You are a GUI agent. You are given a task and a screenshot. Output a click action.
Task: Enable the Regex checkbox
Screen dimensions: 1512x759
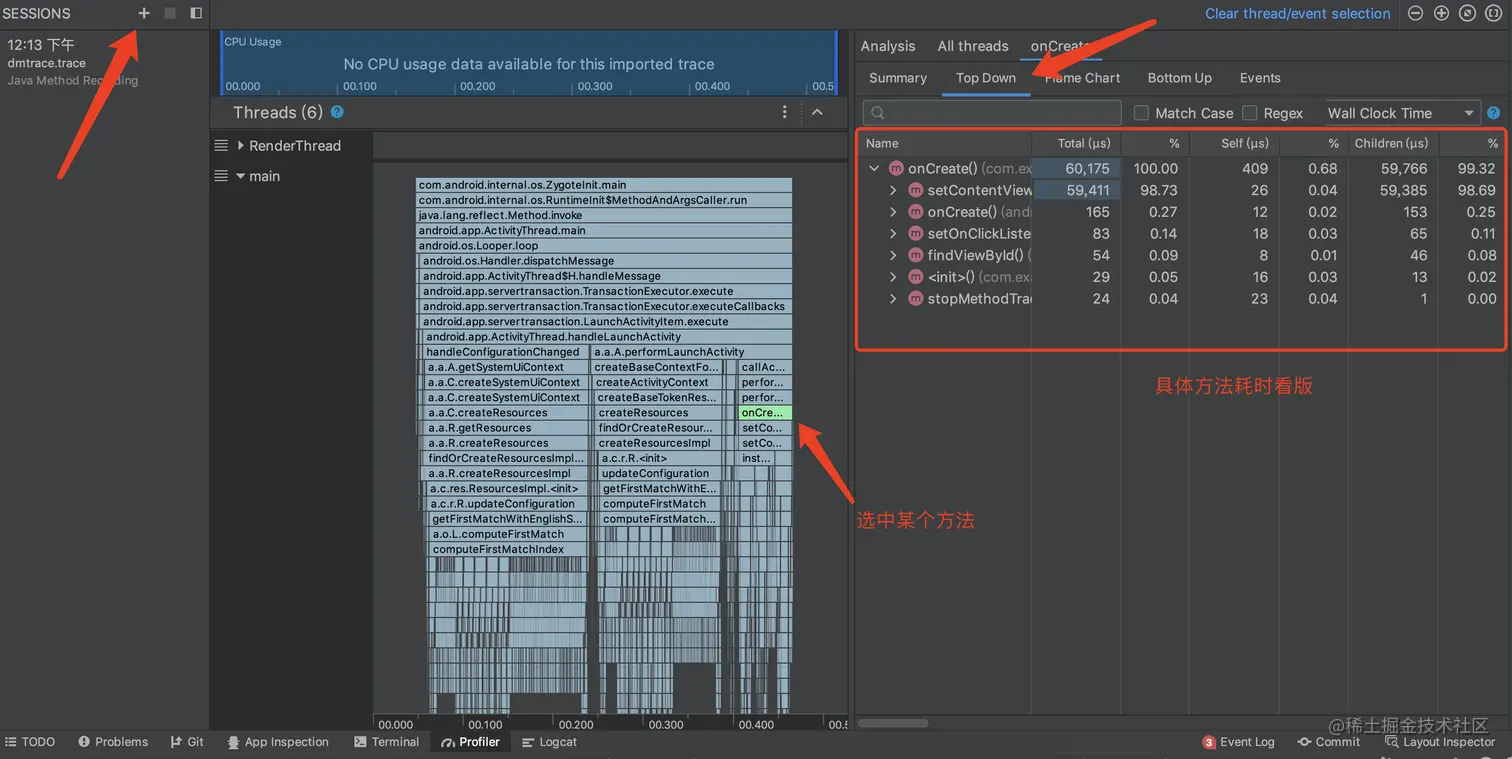pos(1249,113)
